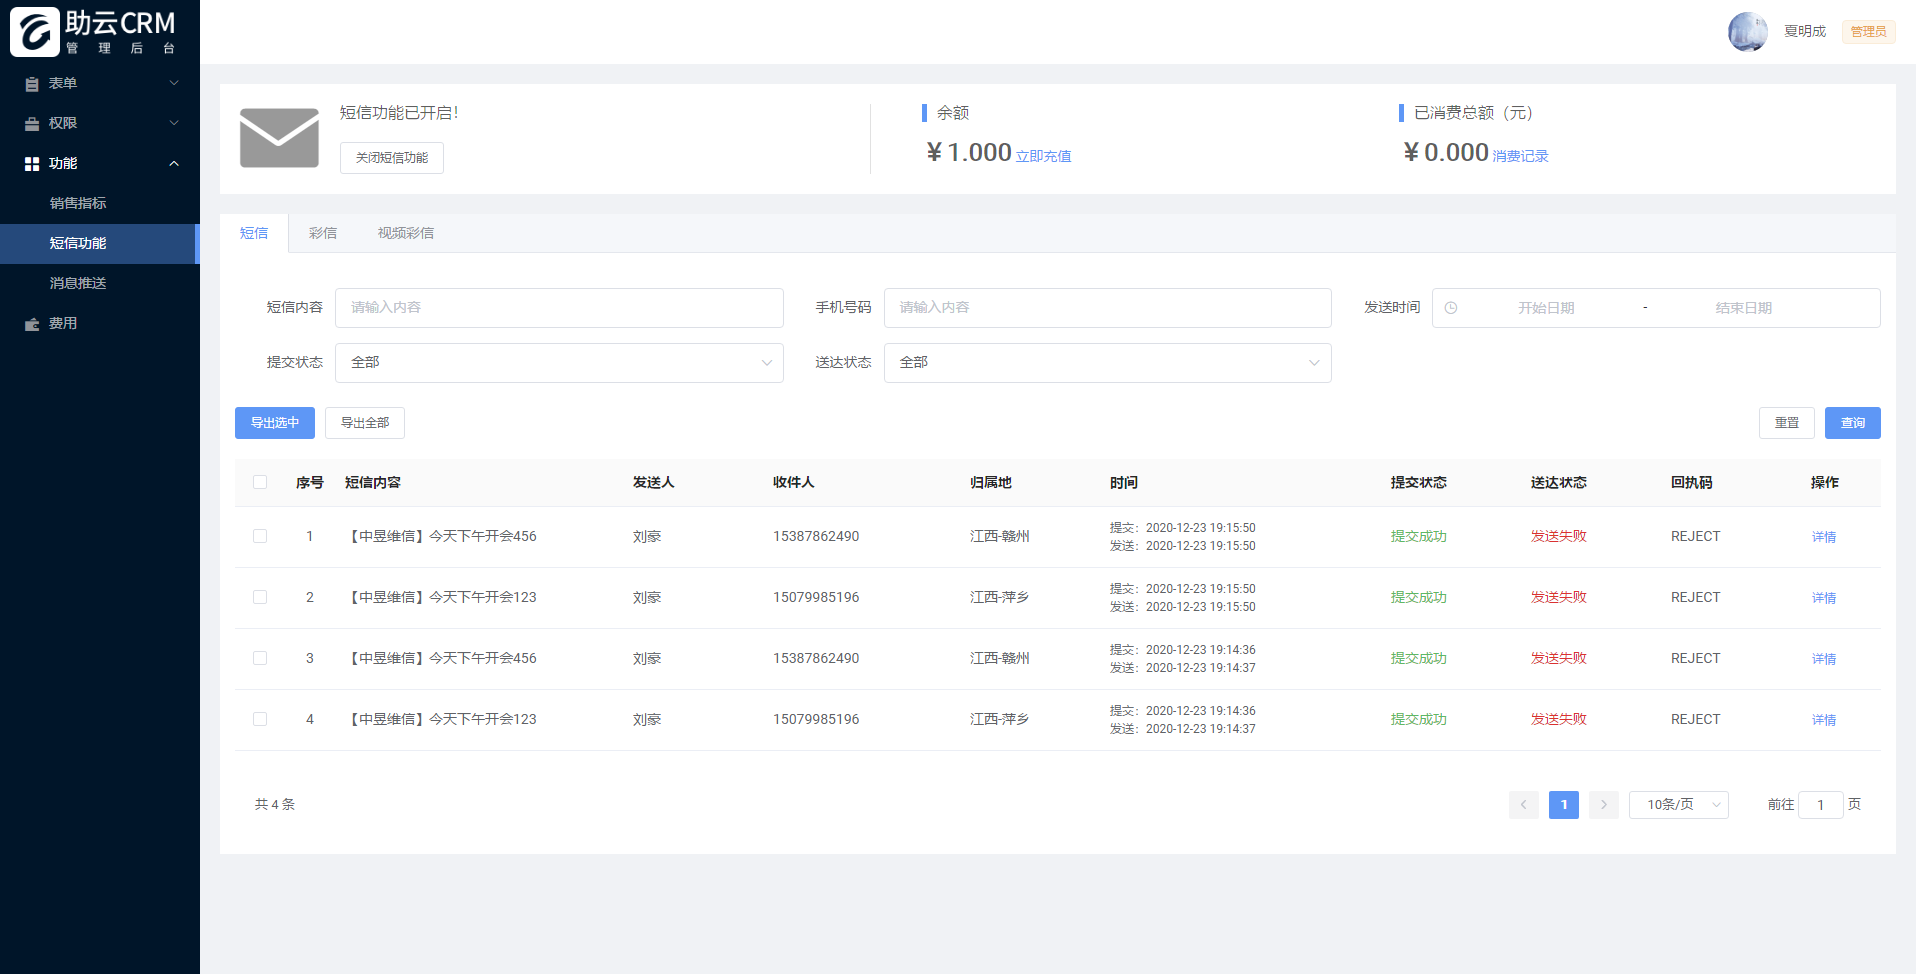Image resolution: width=1916 pixels, height=974 pixels.
Task: Switch to the 视频彩信 tab
Action: 406,233
